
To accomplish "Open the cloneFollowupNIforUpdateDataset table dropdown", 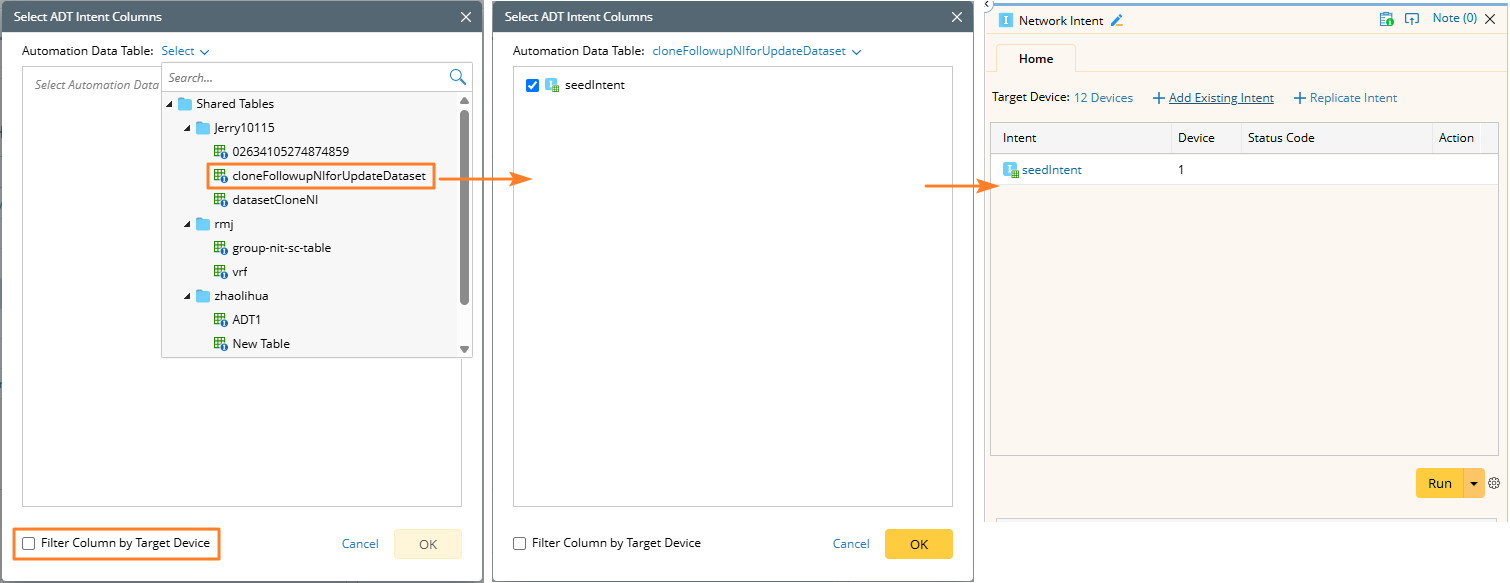I will [x=756, y=51].
